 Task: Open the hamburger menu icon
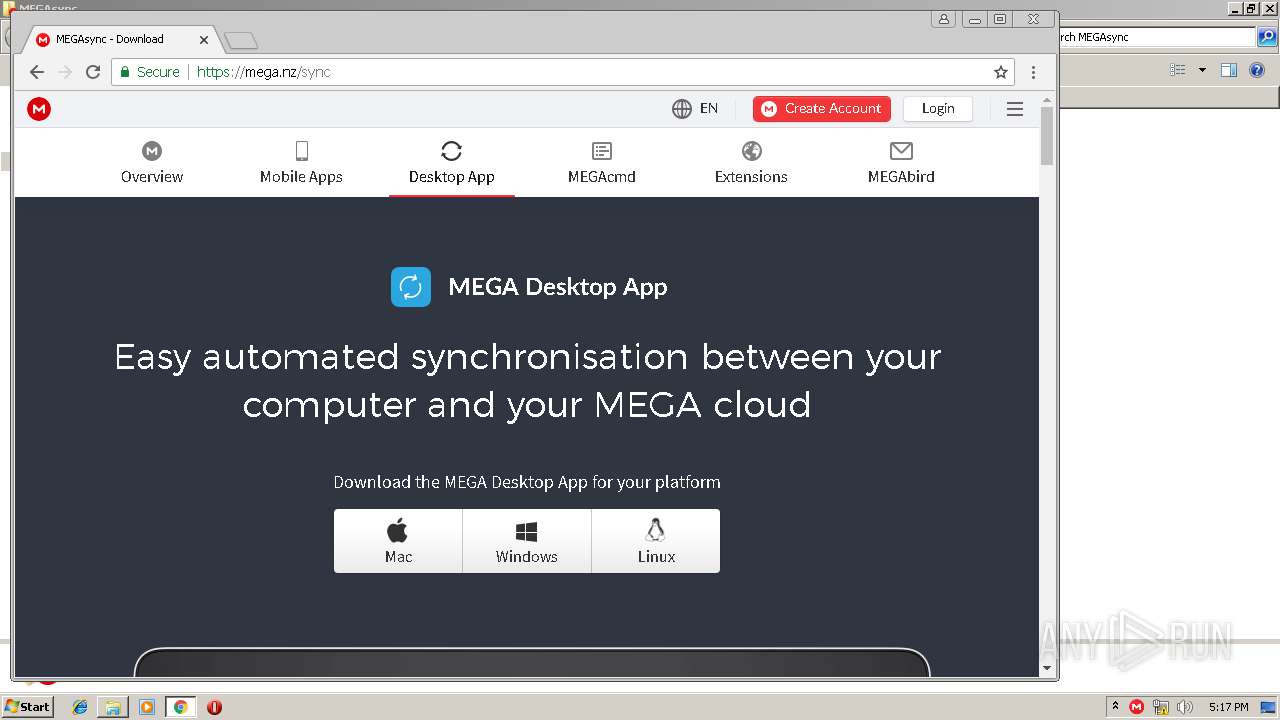coord(1015,109)
